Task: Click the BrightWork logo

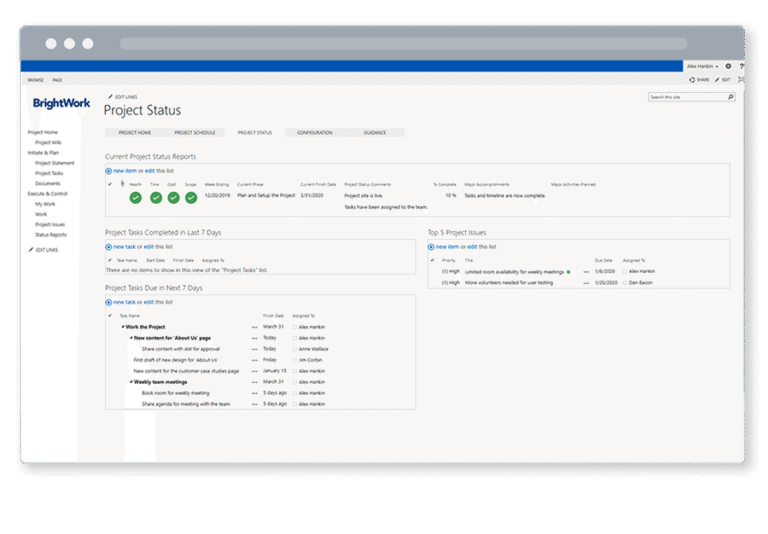Action: 61,103
